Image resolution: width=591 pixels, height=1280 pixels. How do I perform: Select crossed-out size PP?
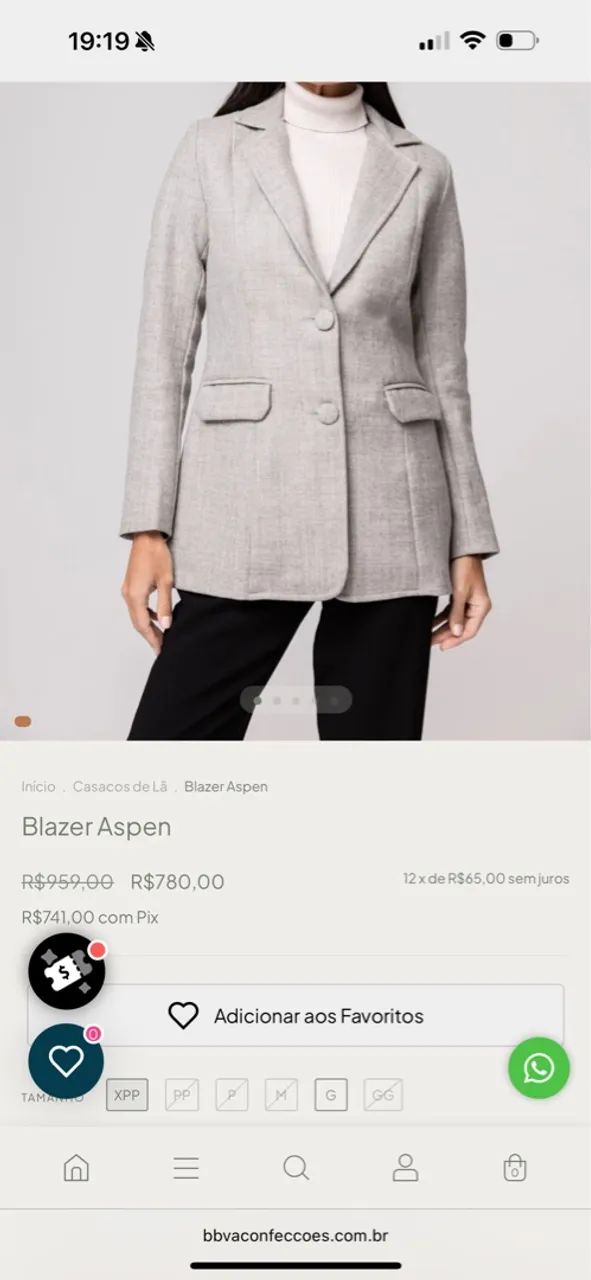(182, 1095)
